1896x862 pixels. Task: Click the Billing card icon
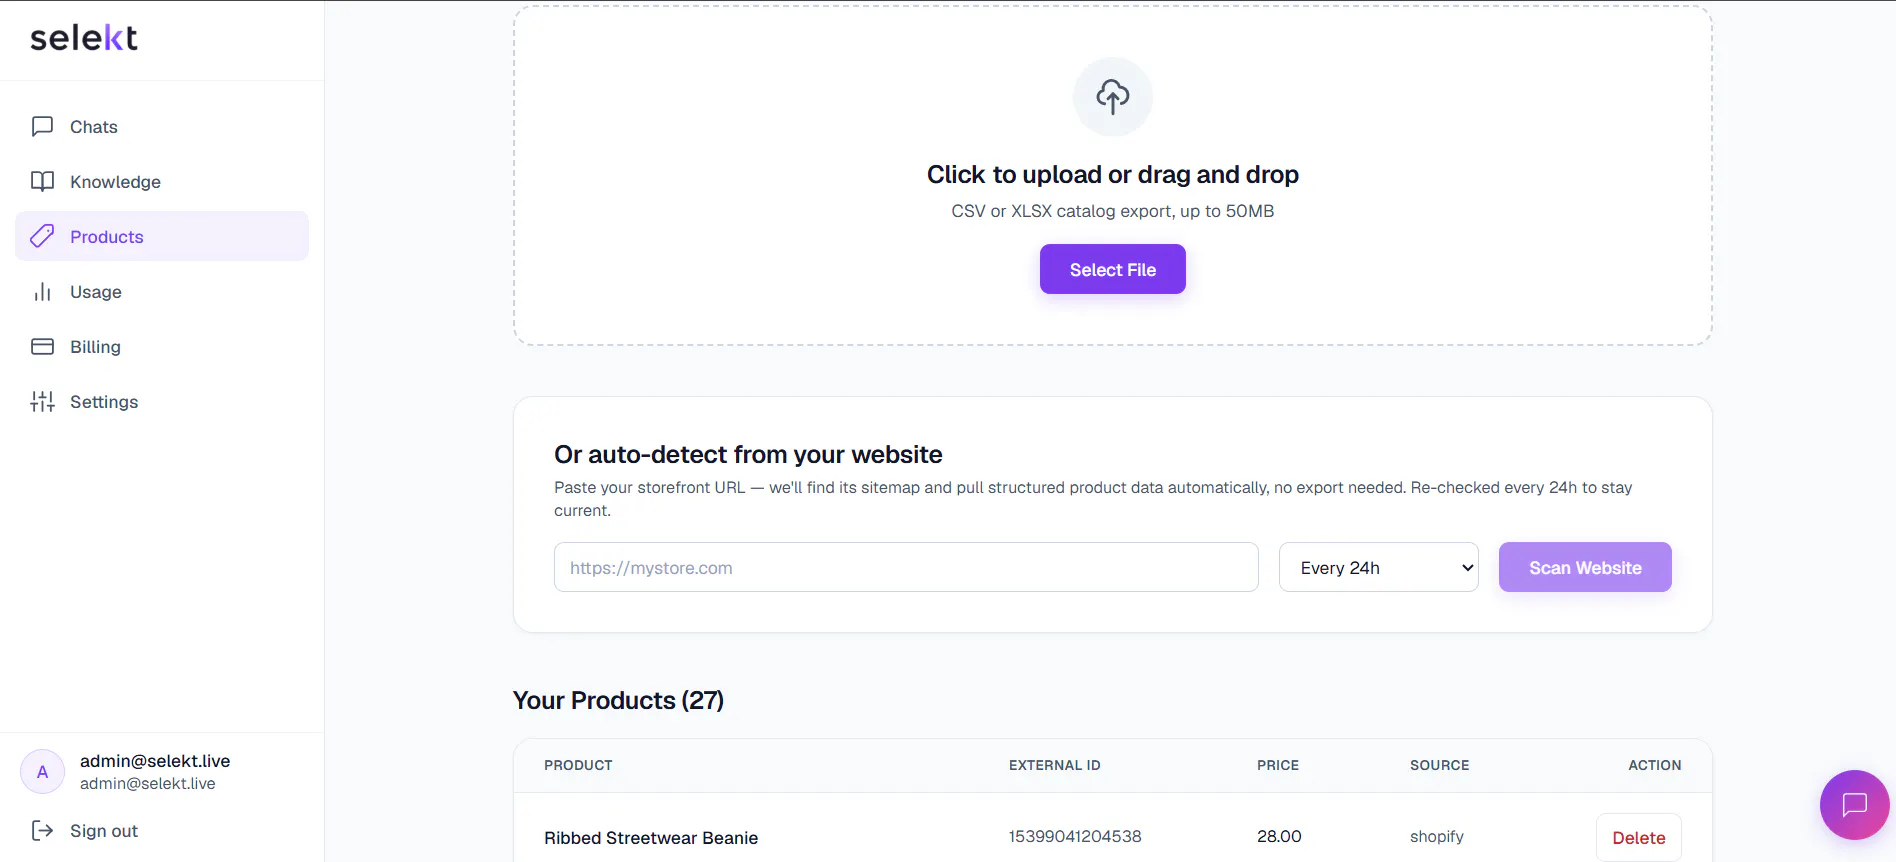42,346
